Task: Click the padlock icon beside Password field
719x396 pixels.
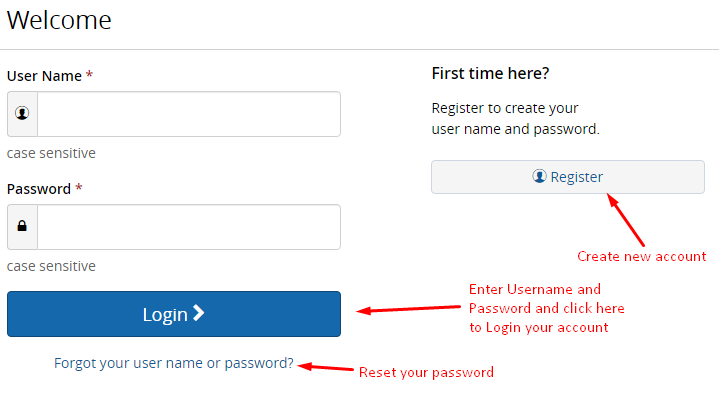Action: pyautogui.click(x=22, y=226)
